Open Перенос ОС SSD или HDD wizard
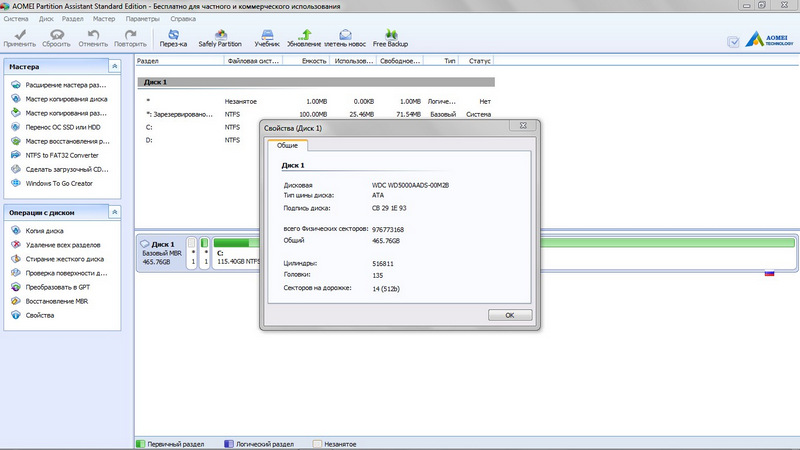 coord(63,127)
